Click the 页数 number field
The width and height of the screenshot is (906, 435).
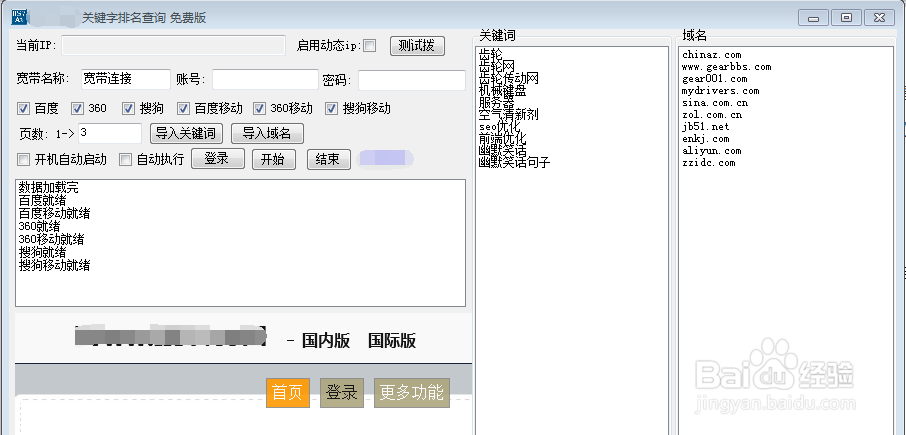pos(110,133)
